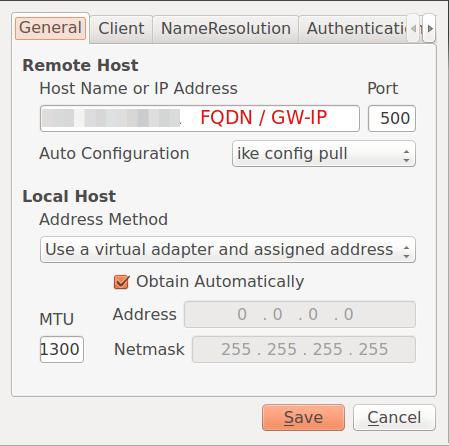Click the first octet of the Netmask field
Viewport: 449px width, 446px height.
tap(236, 349)
